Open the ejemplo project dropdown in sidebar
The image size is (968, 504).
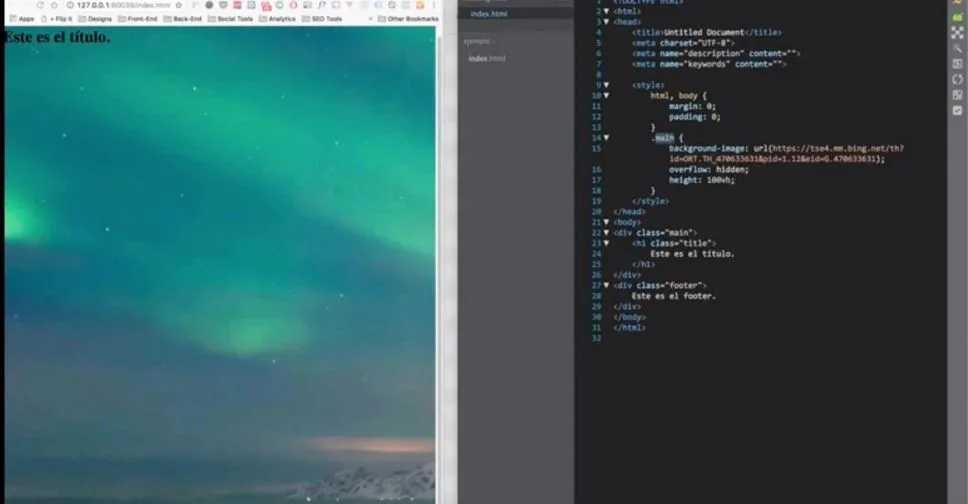pyautogui.click(x=478, y=41)
